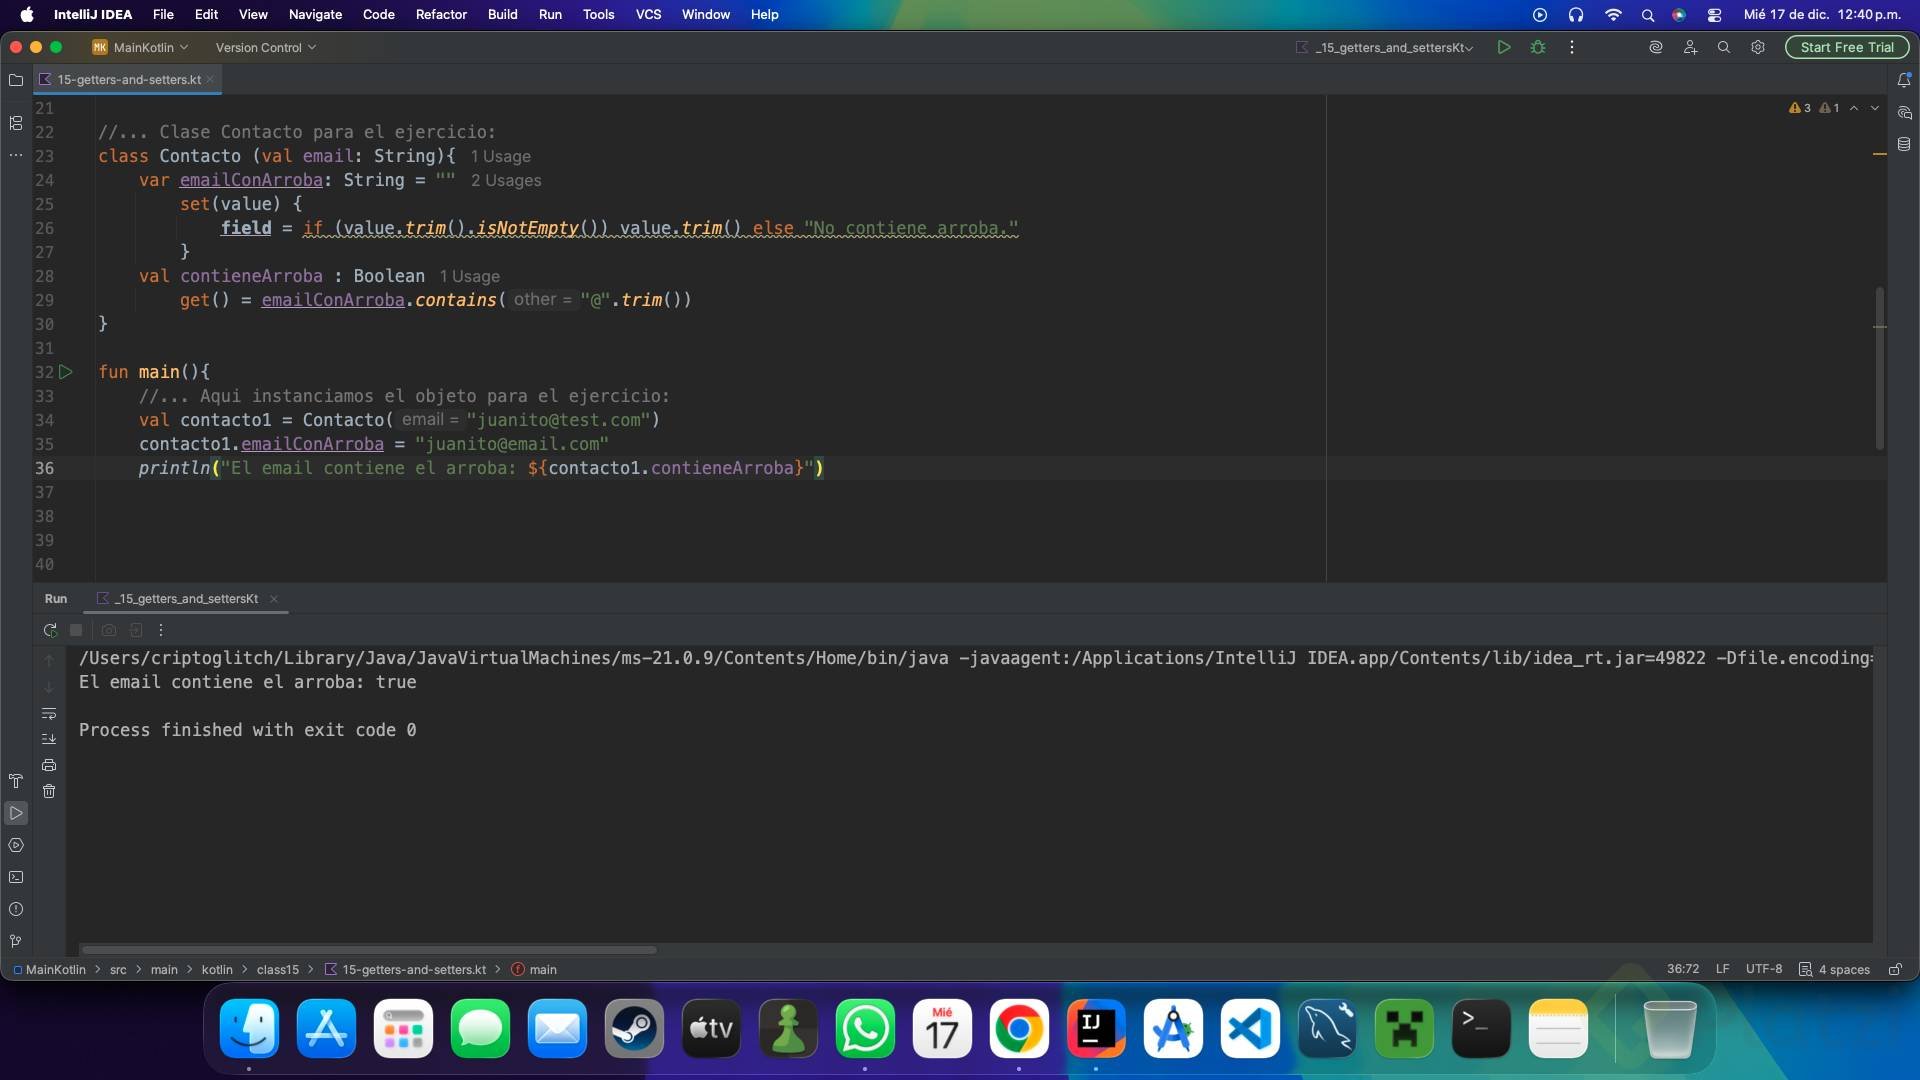Select the 15-getters-and-setters.kt editor tab
Screen dimensions: 1920x1080
128,79
